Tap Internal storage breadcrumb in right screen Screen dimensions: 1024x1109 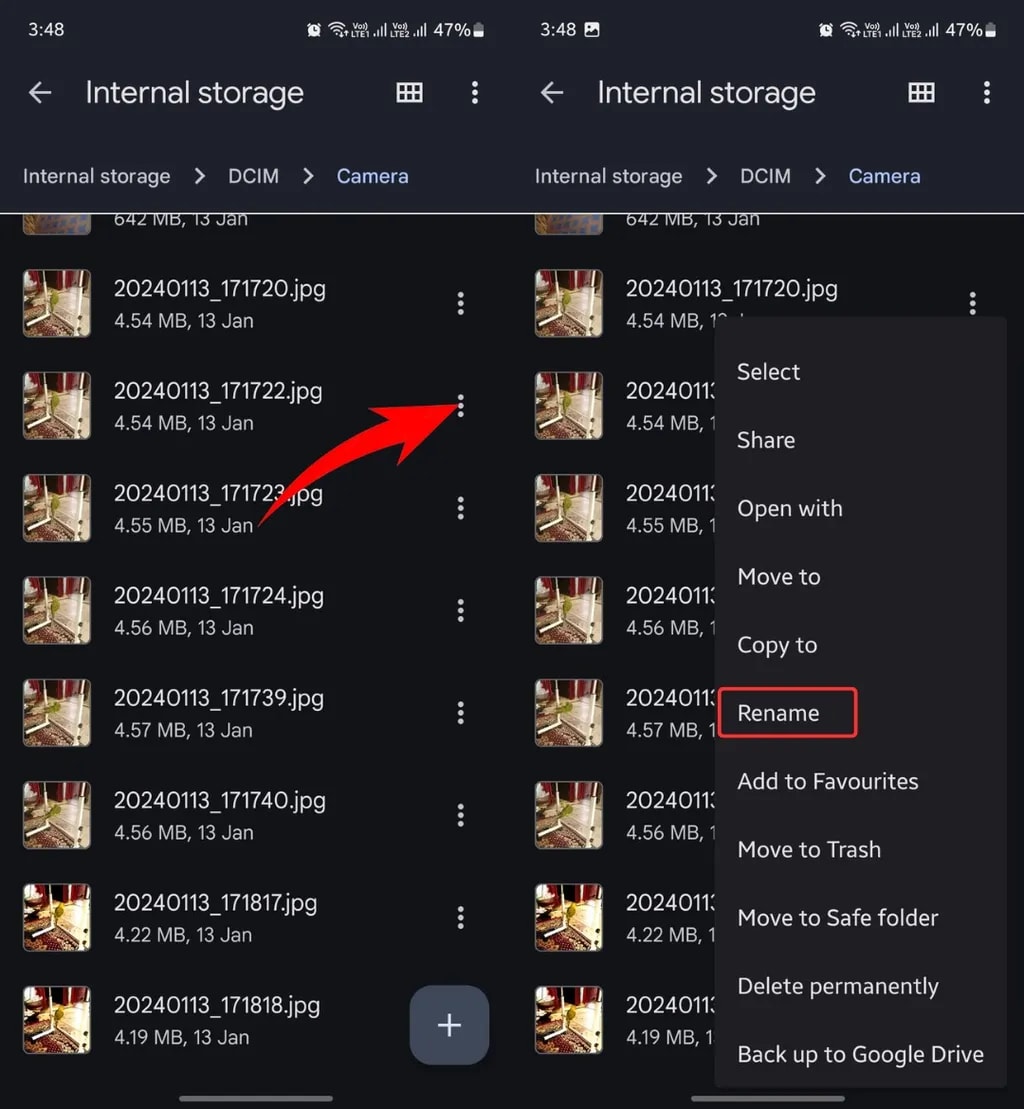click(608, 176)
